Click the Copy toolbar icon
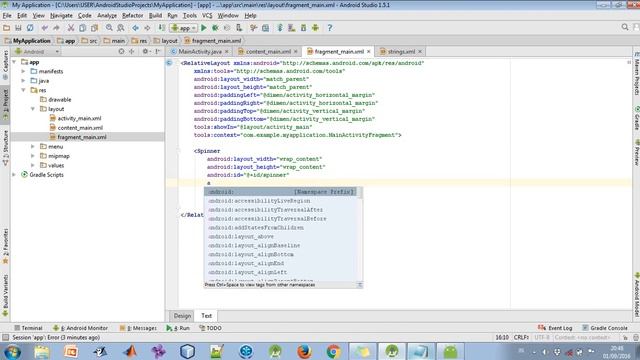This screenshot has height=360, width=640. point(82,28)
